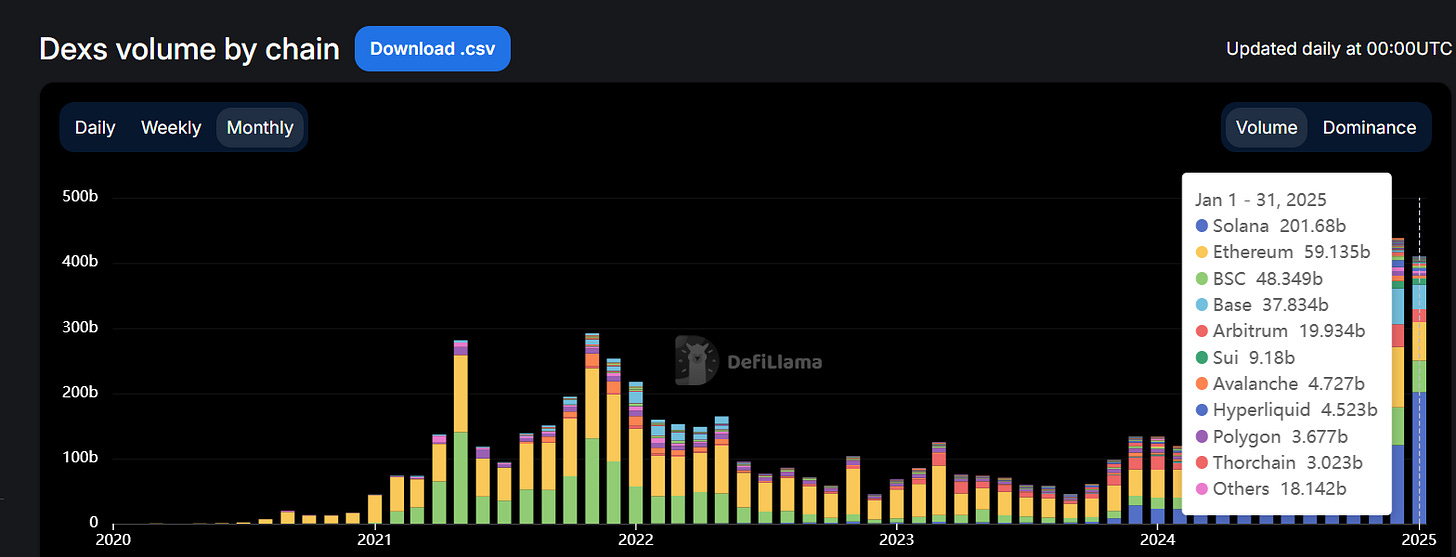Click the 500b y-axis label

point(80,197)
